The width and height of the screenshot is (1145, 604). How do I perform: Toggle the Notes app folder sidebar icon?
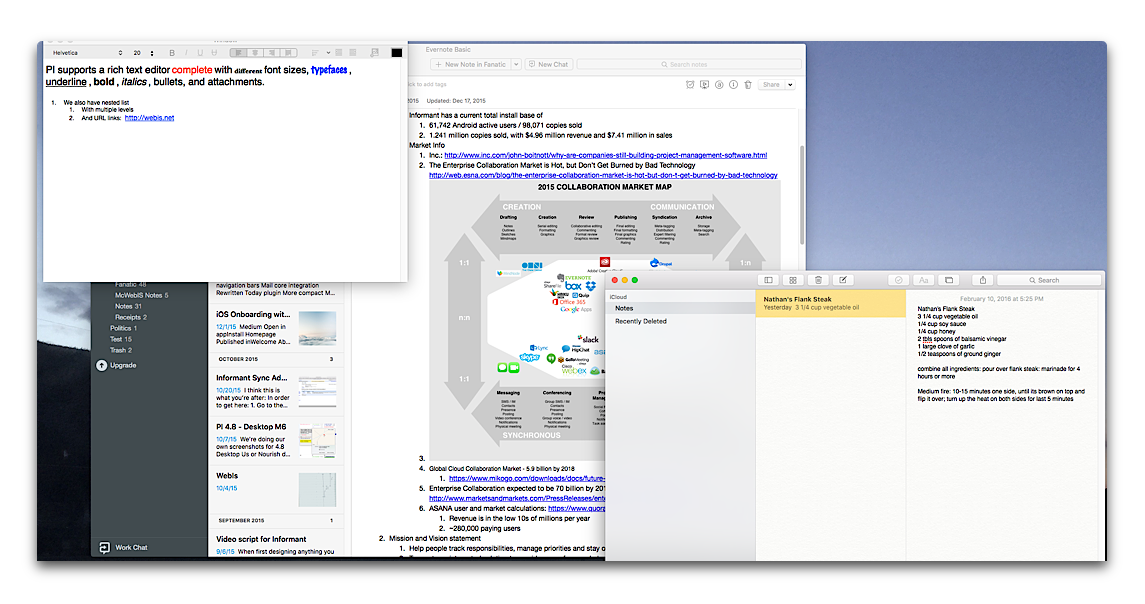[x=768, y=280]
